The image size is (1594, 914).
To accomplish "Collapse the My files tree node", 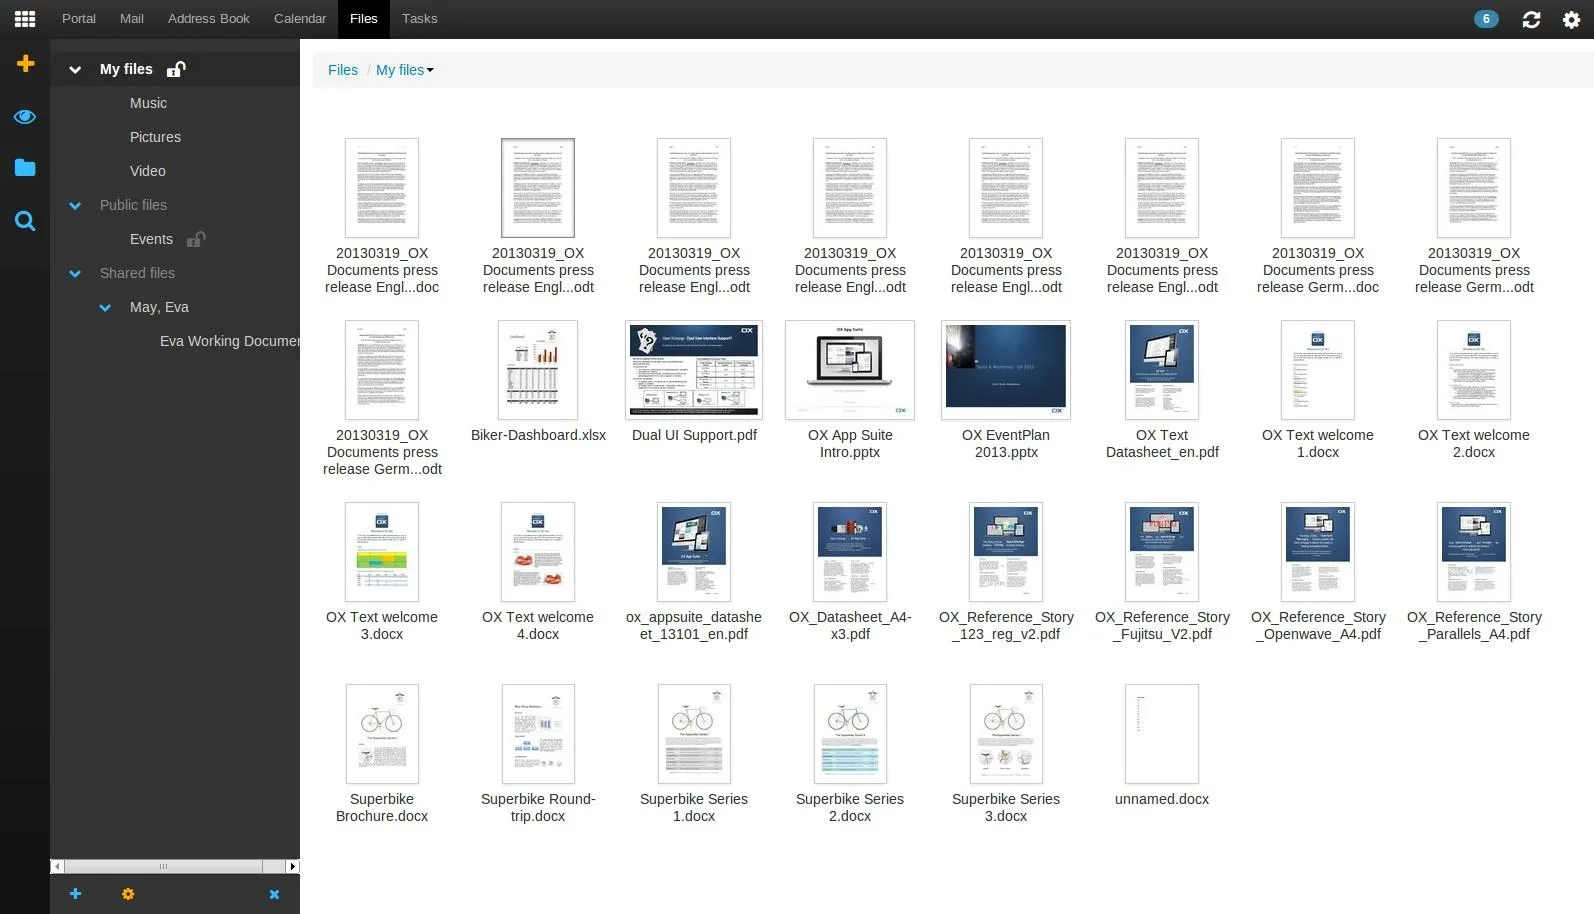I will click(x=75, y=69).
